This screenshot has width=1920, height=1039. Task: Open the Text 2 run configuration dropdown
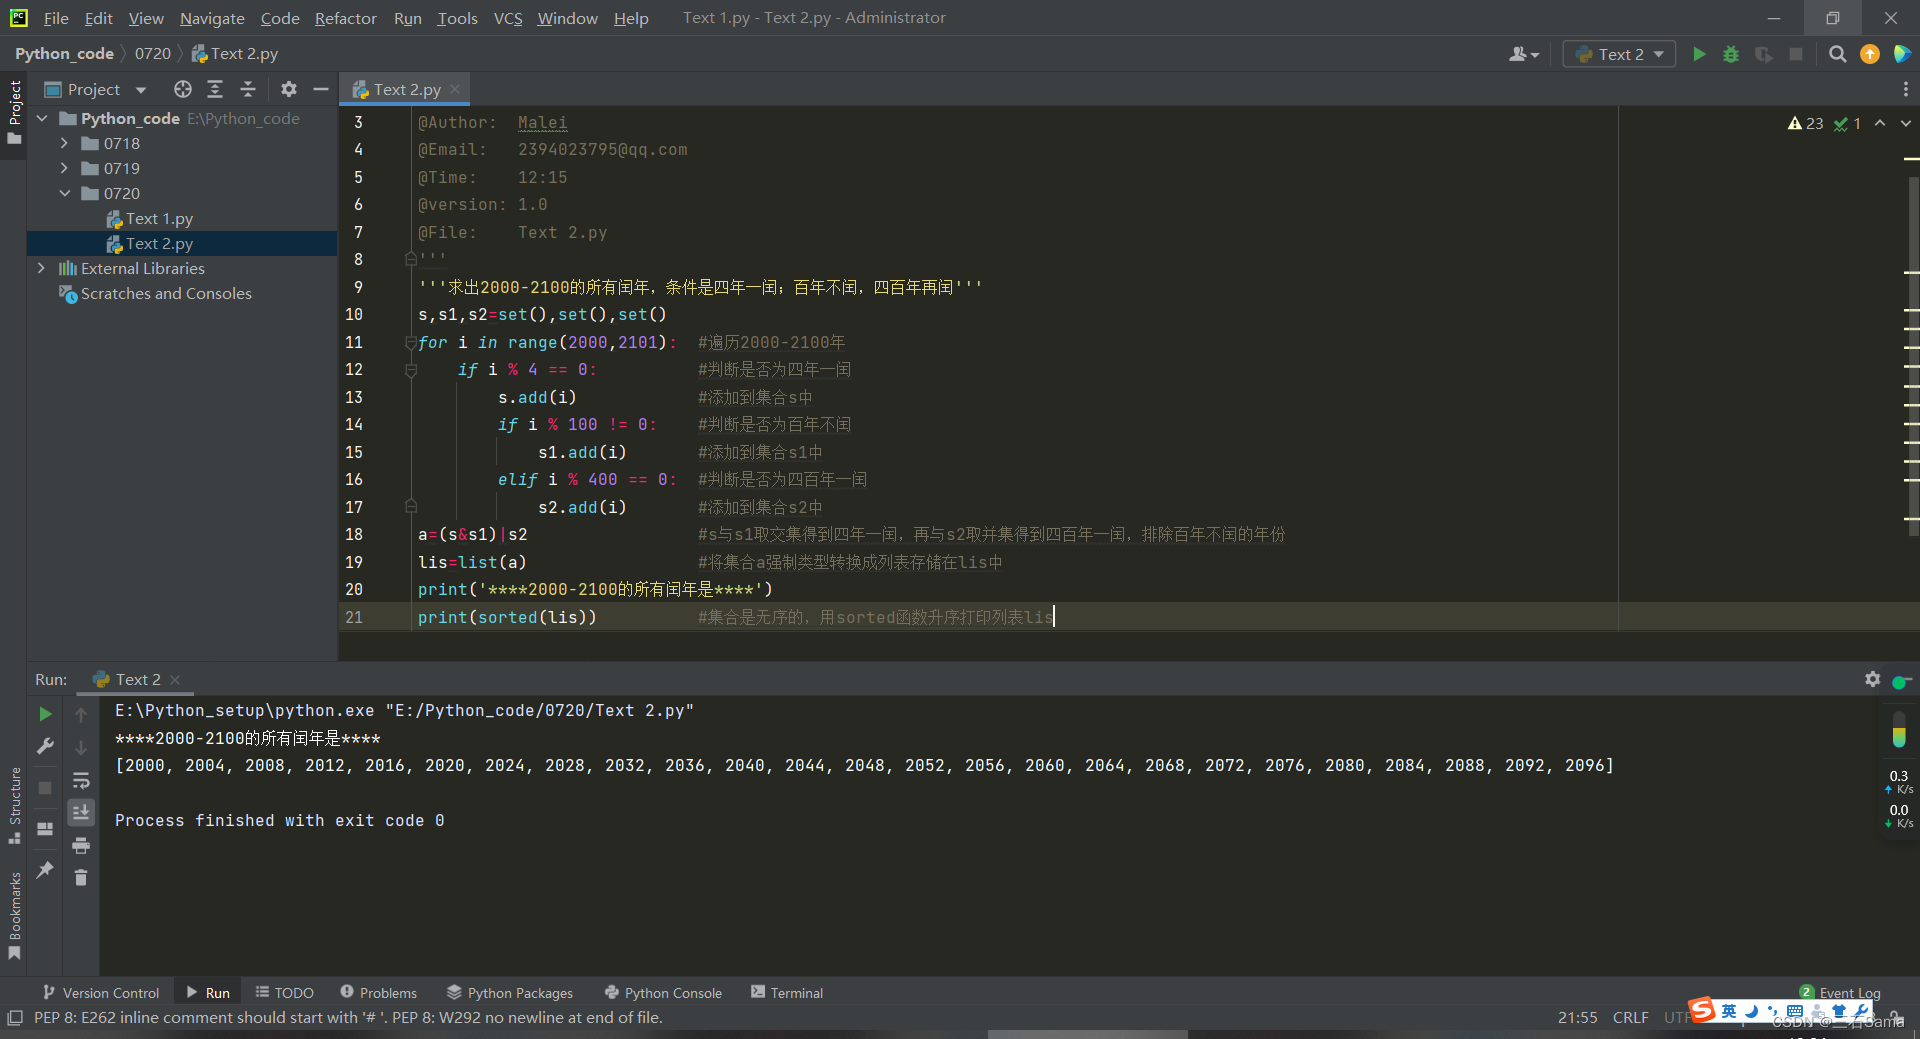tap(1617, 54)
